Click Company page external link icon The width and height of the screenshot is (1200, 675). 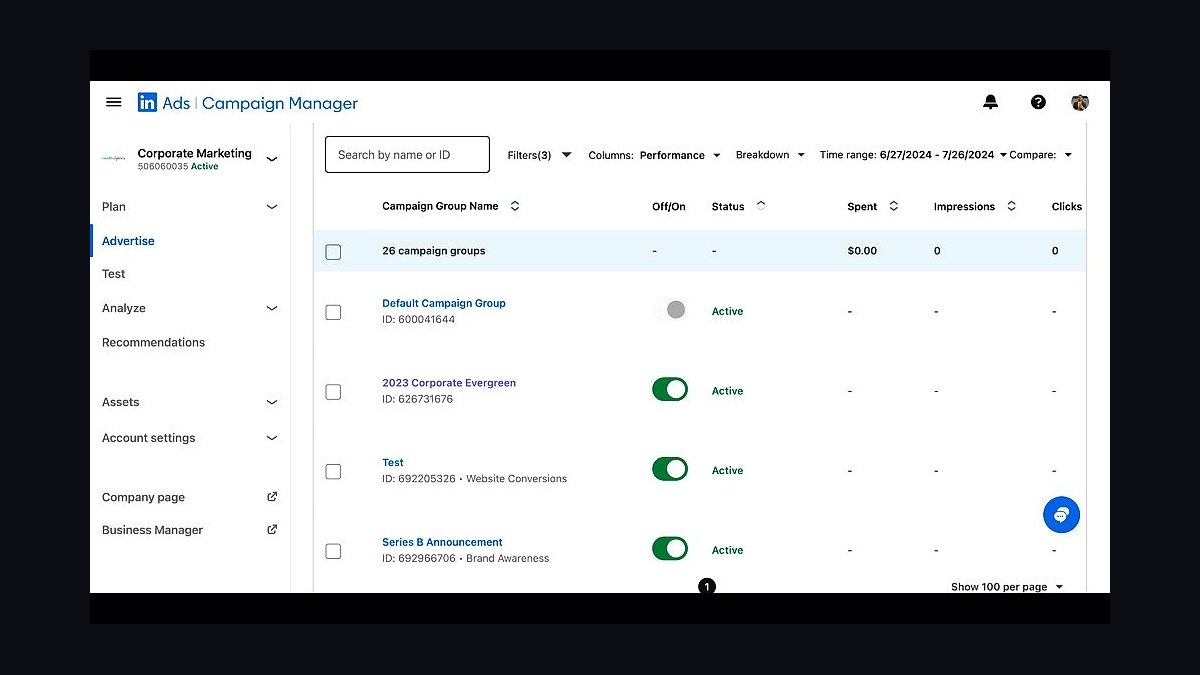tap(272, 497)
